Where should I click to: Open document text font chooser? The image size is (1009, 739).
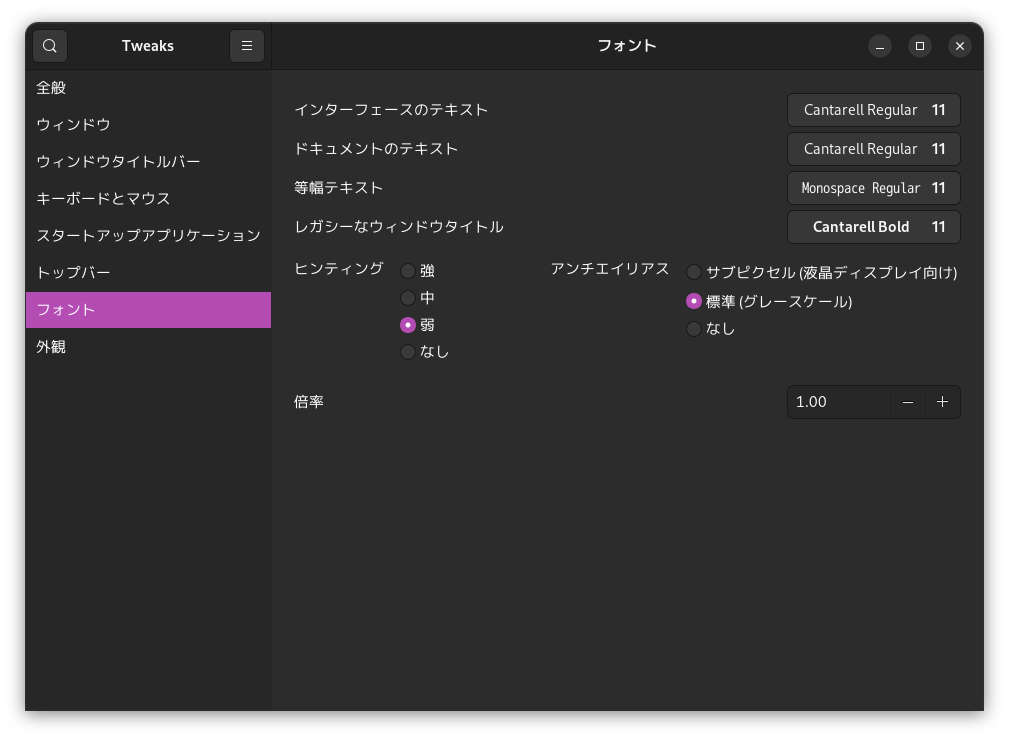(x=873, y=149)
